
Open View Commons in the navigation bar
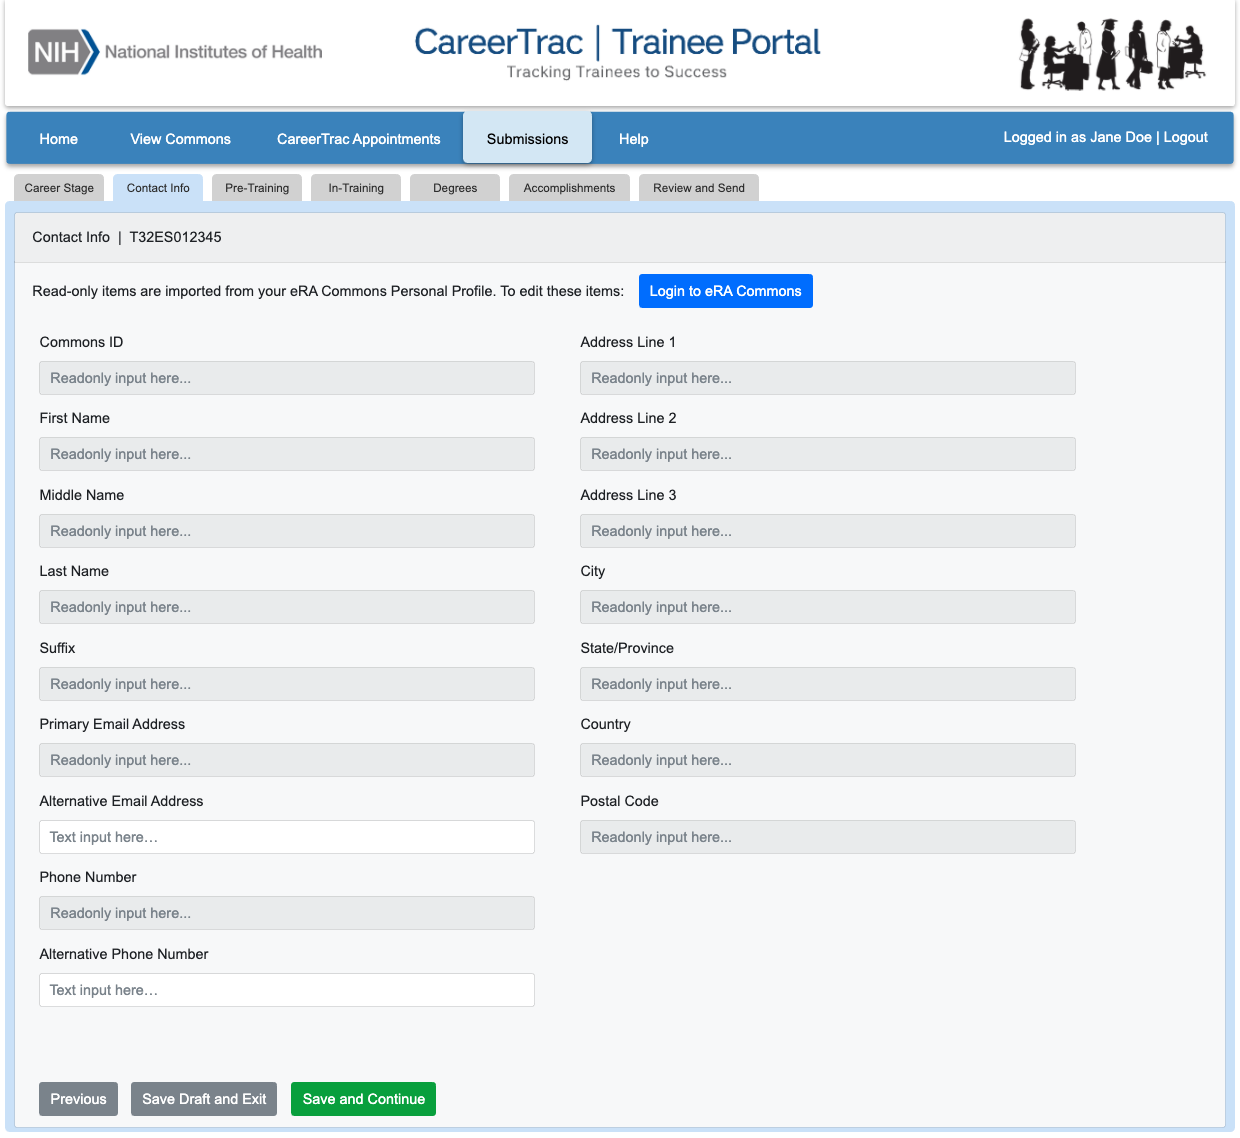point(180,139)
